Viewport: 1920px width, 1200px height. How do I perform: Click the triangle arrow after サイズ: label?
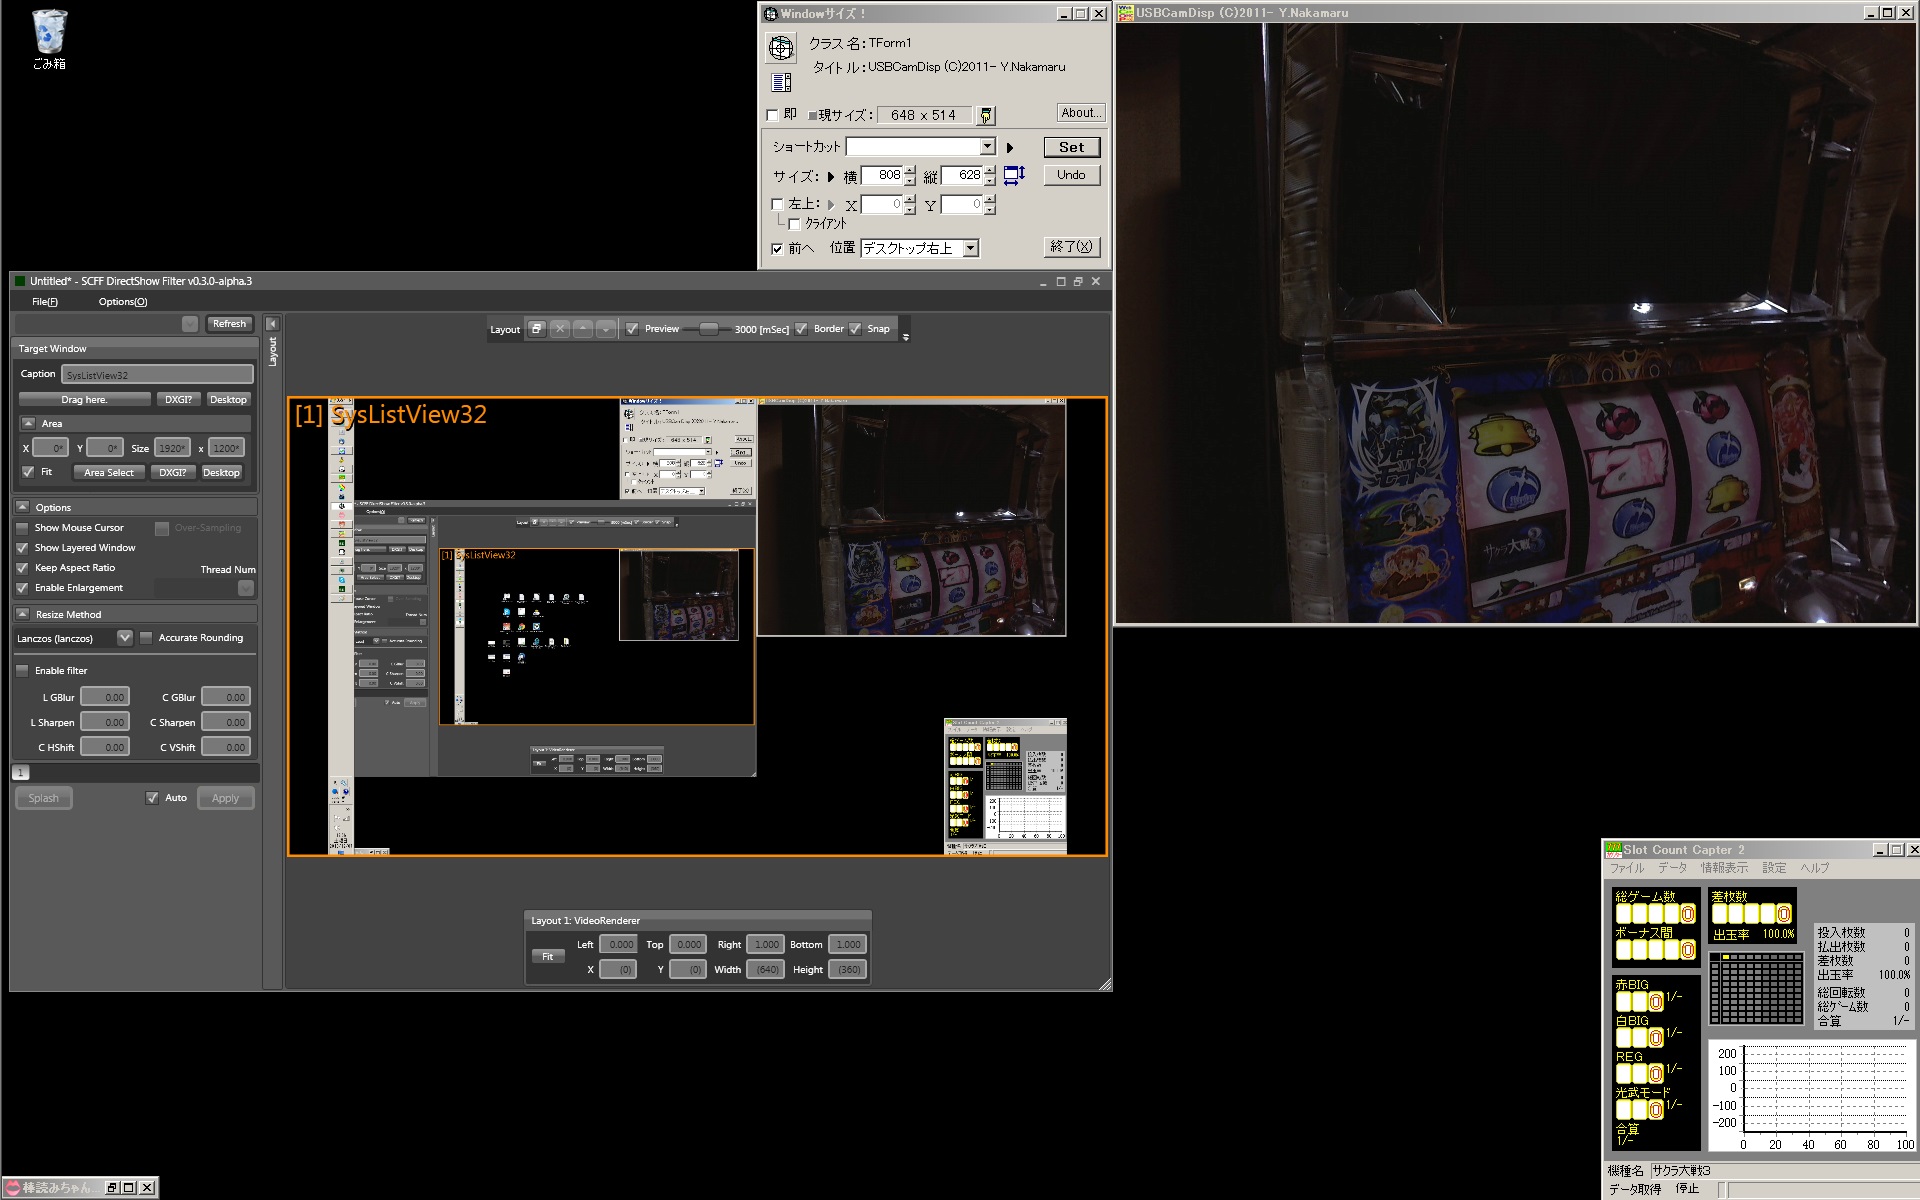pyautogui.click(x=830, y=176)
